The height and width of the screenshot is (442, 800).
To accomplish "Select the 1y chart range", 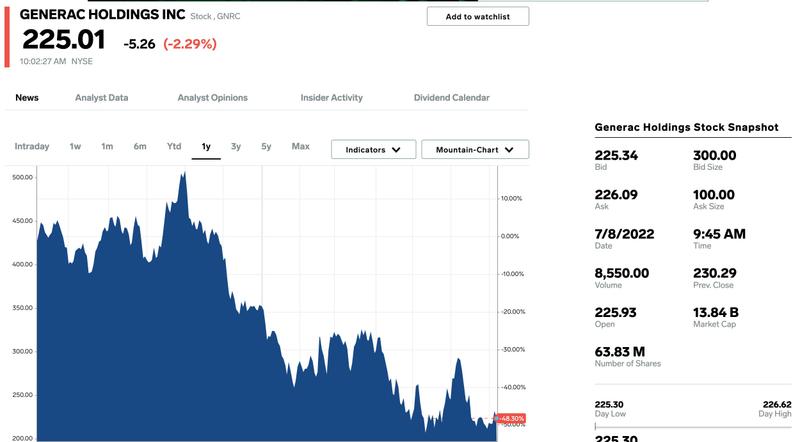I will [x=206, y=146].
